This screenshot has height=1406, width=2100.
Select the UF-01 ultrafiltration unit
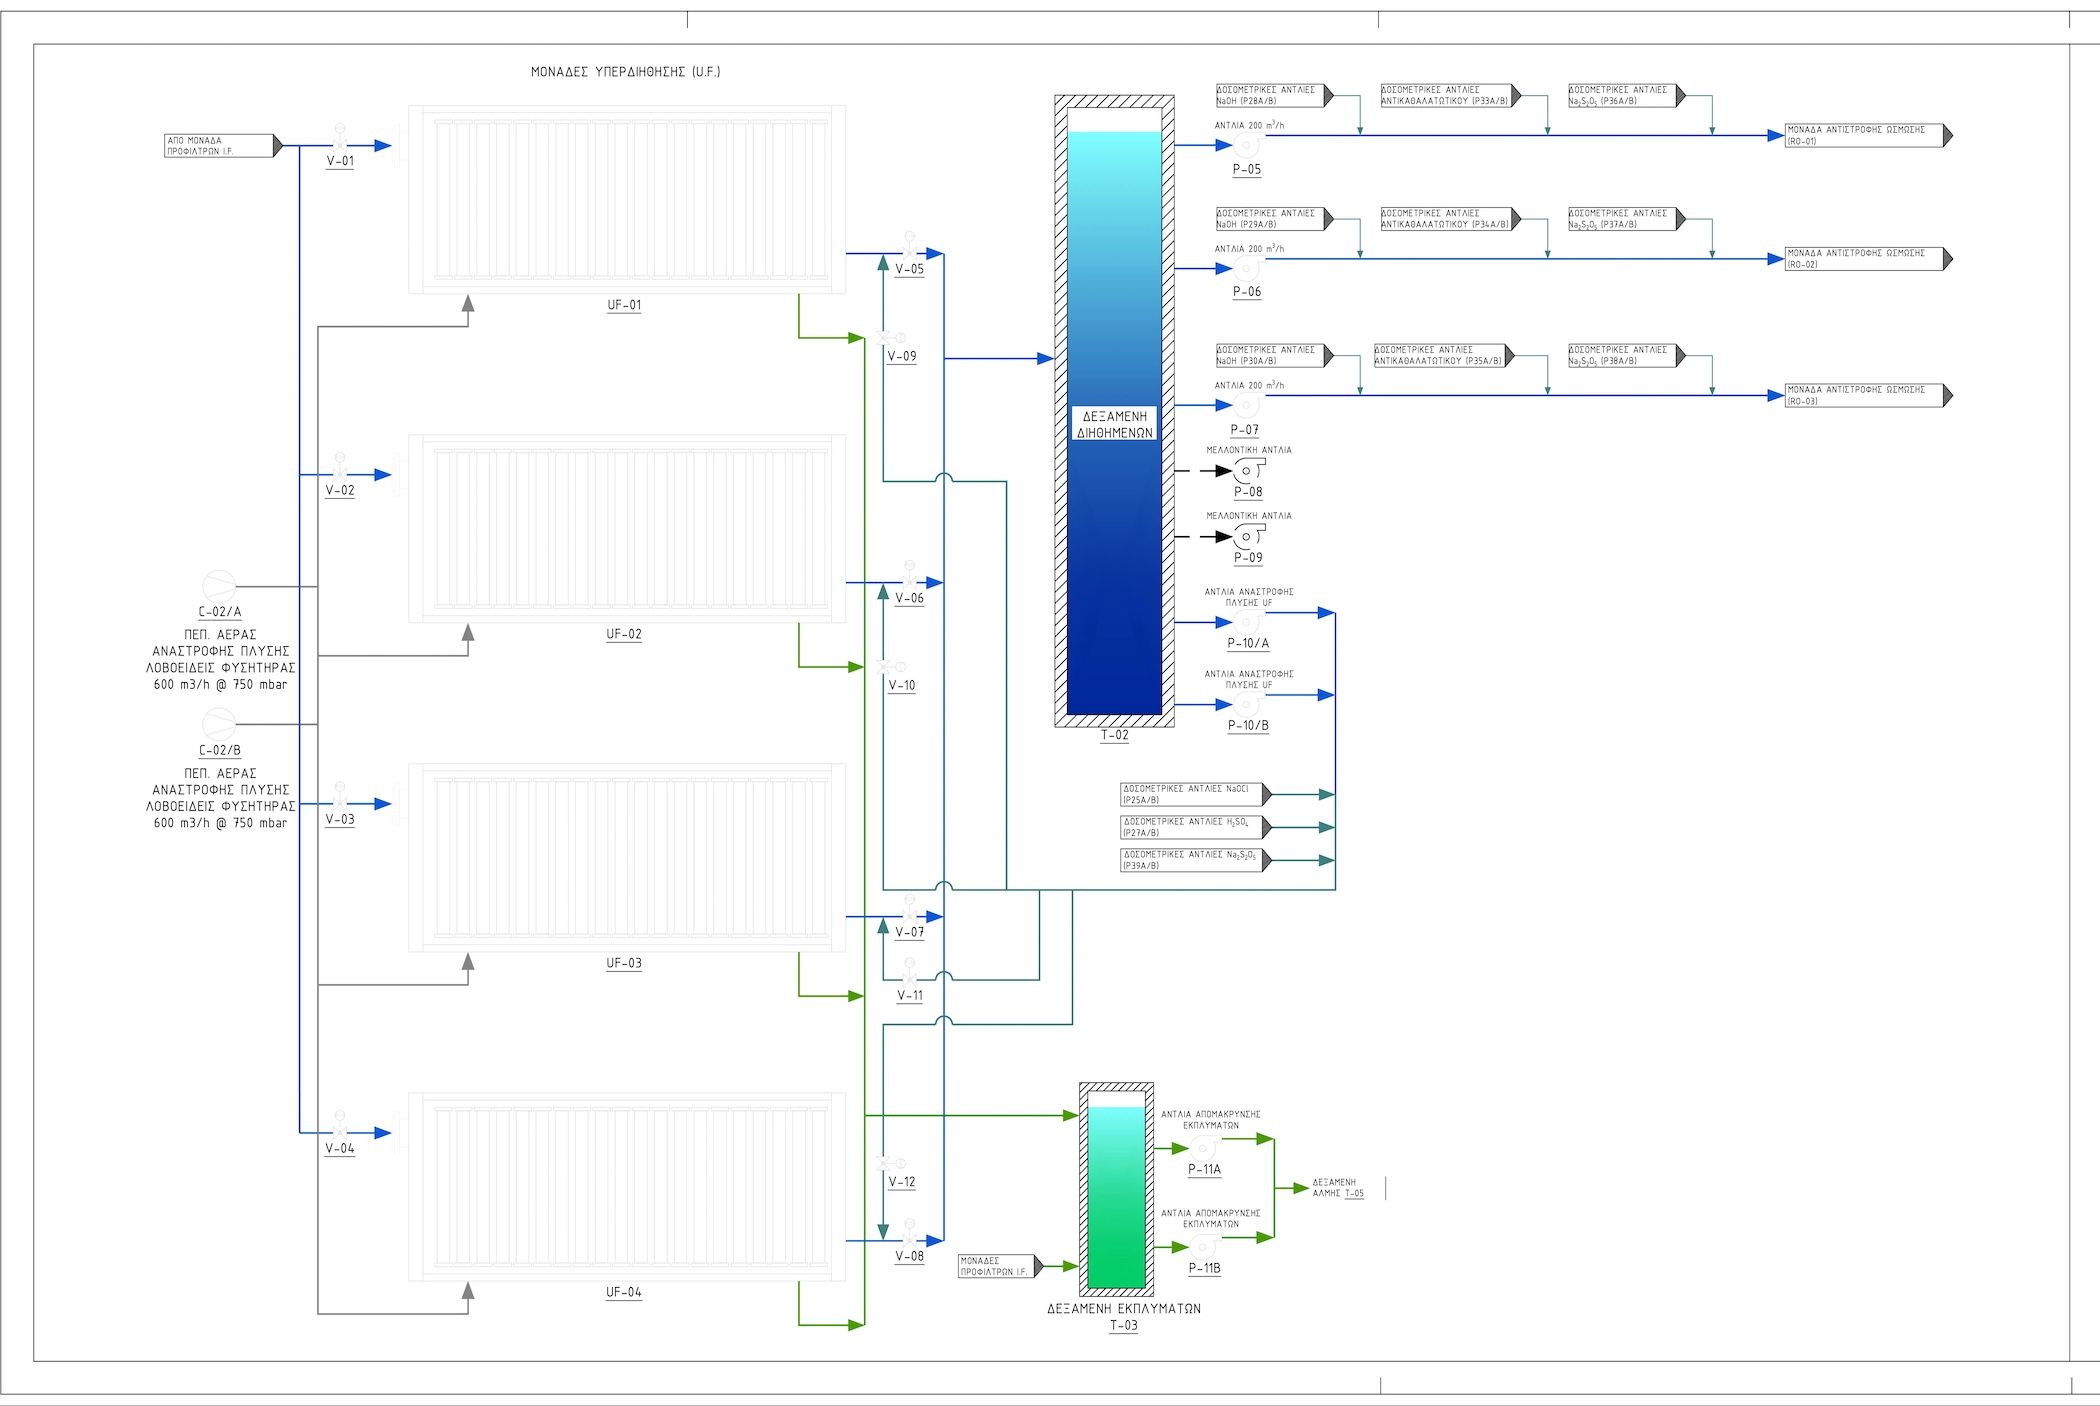[627, 200]
